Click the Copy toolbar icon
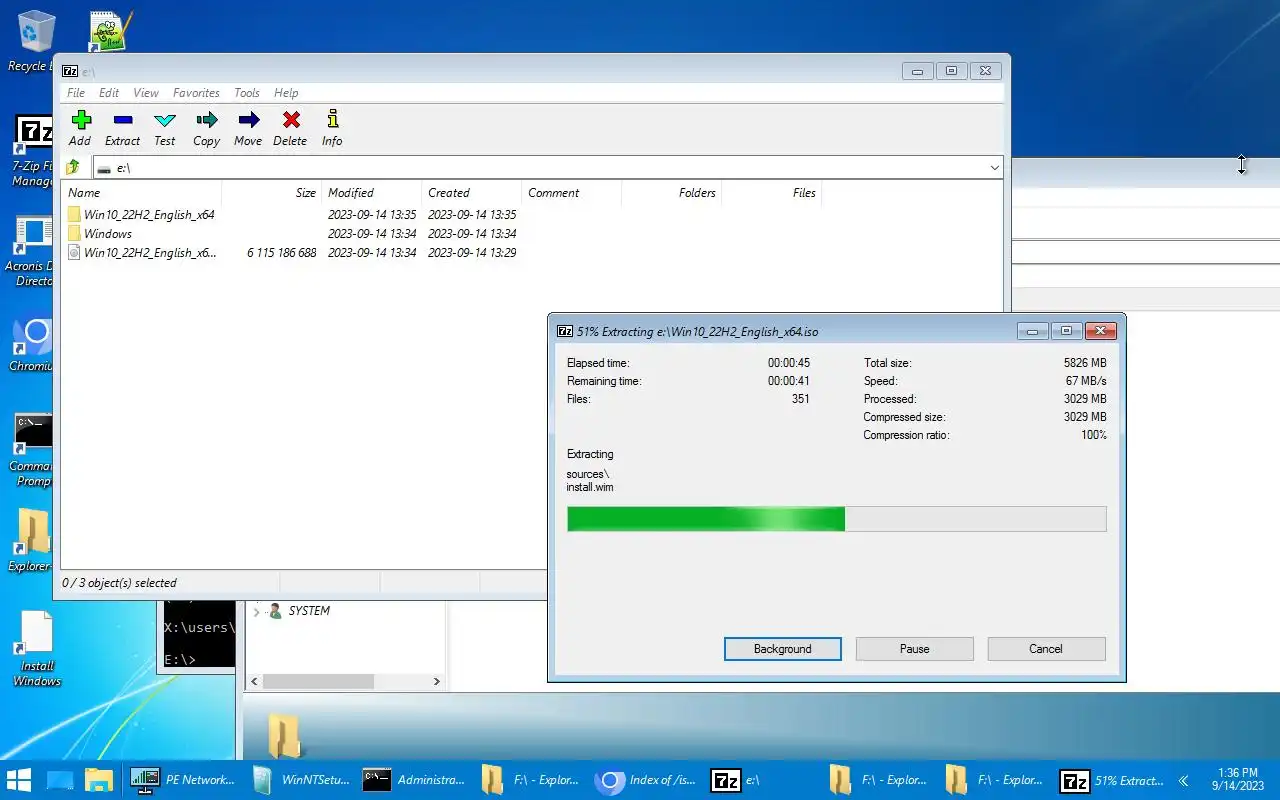This screenshot has height=800, width=1280. pos(206,128)
